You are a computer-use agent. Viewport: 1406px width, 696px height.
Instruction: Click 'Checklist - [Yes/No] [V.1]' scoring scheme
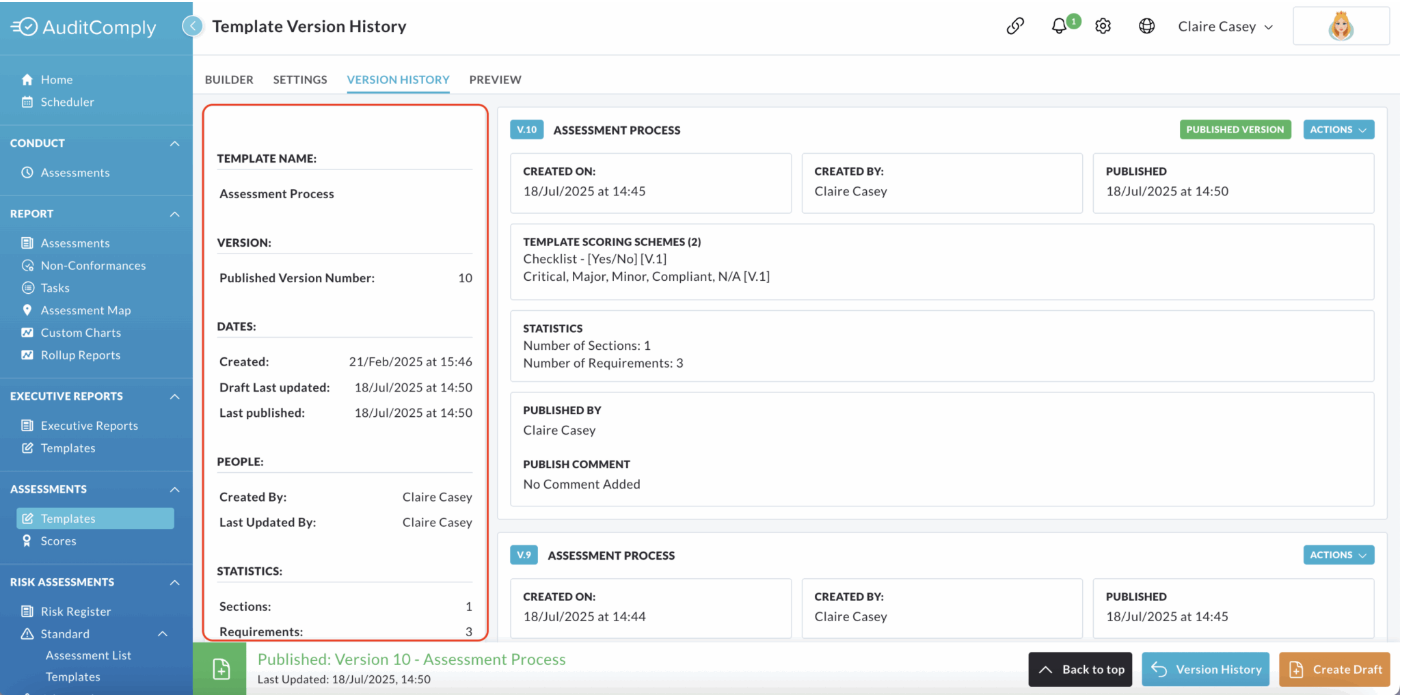point(595,259)
